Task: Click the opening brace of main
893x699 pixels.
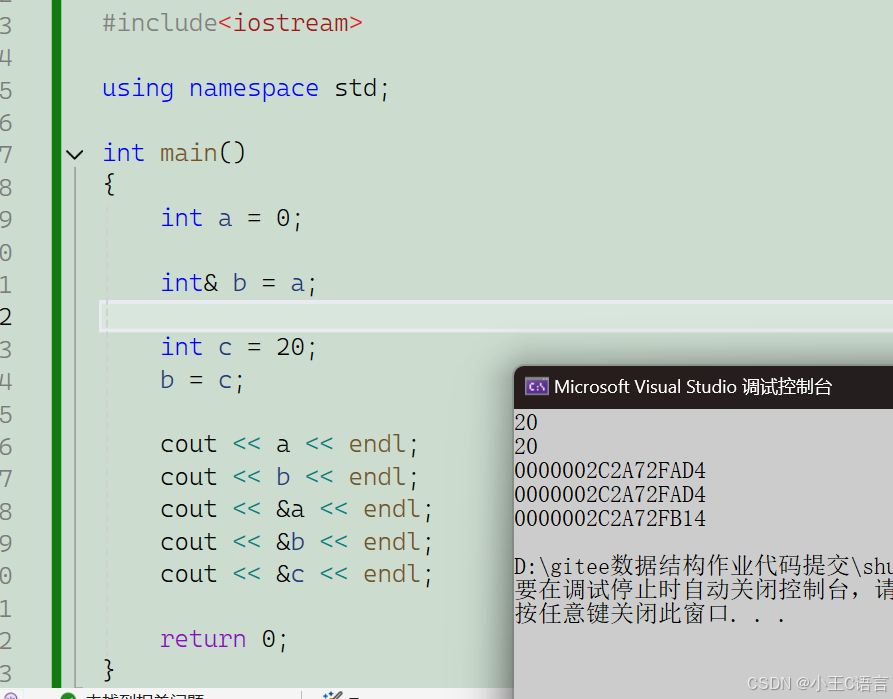Action: [x=109, y=185]
